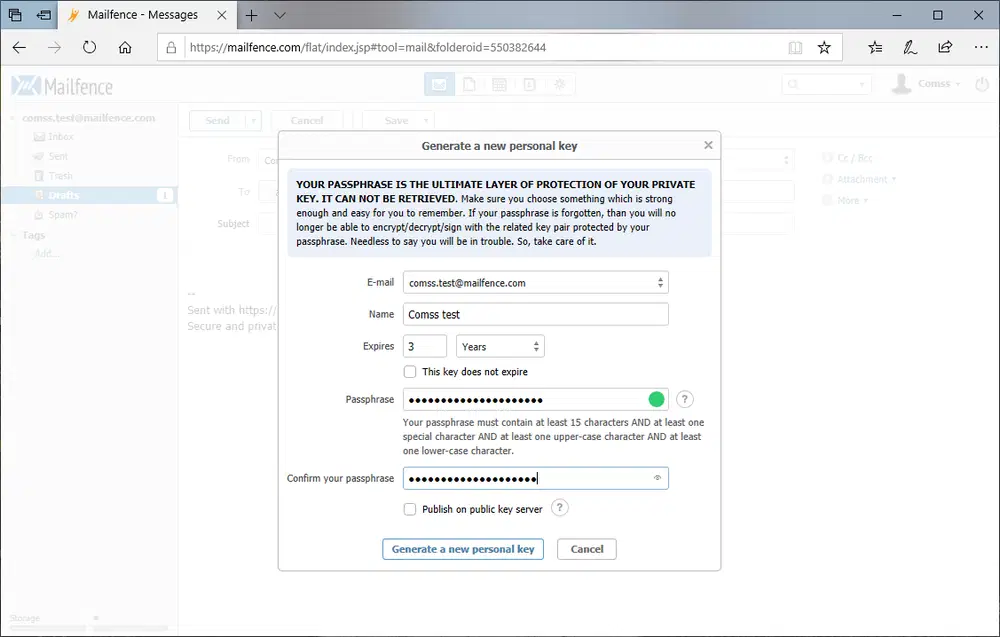1000x637 pixels.
Task: Check Publish on public key server
Action: point(410,509)
